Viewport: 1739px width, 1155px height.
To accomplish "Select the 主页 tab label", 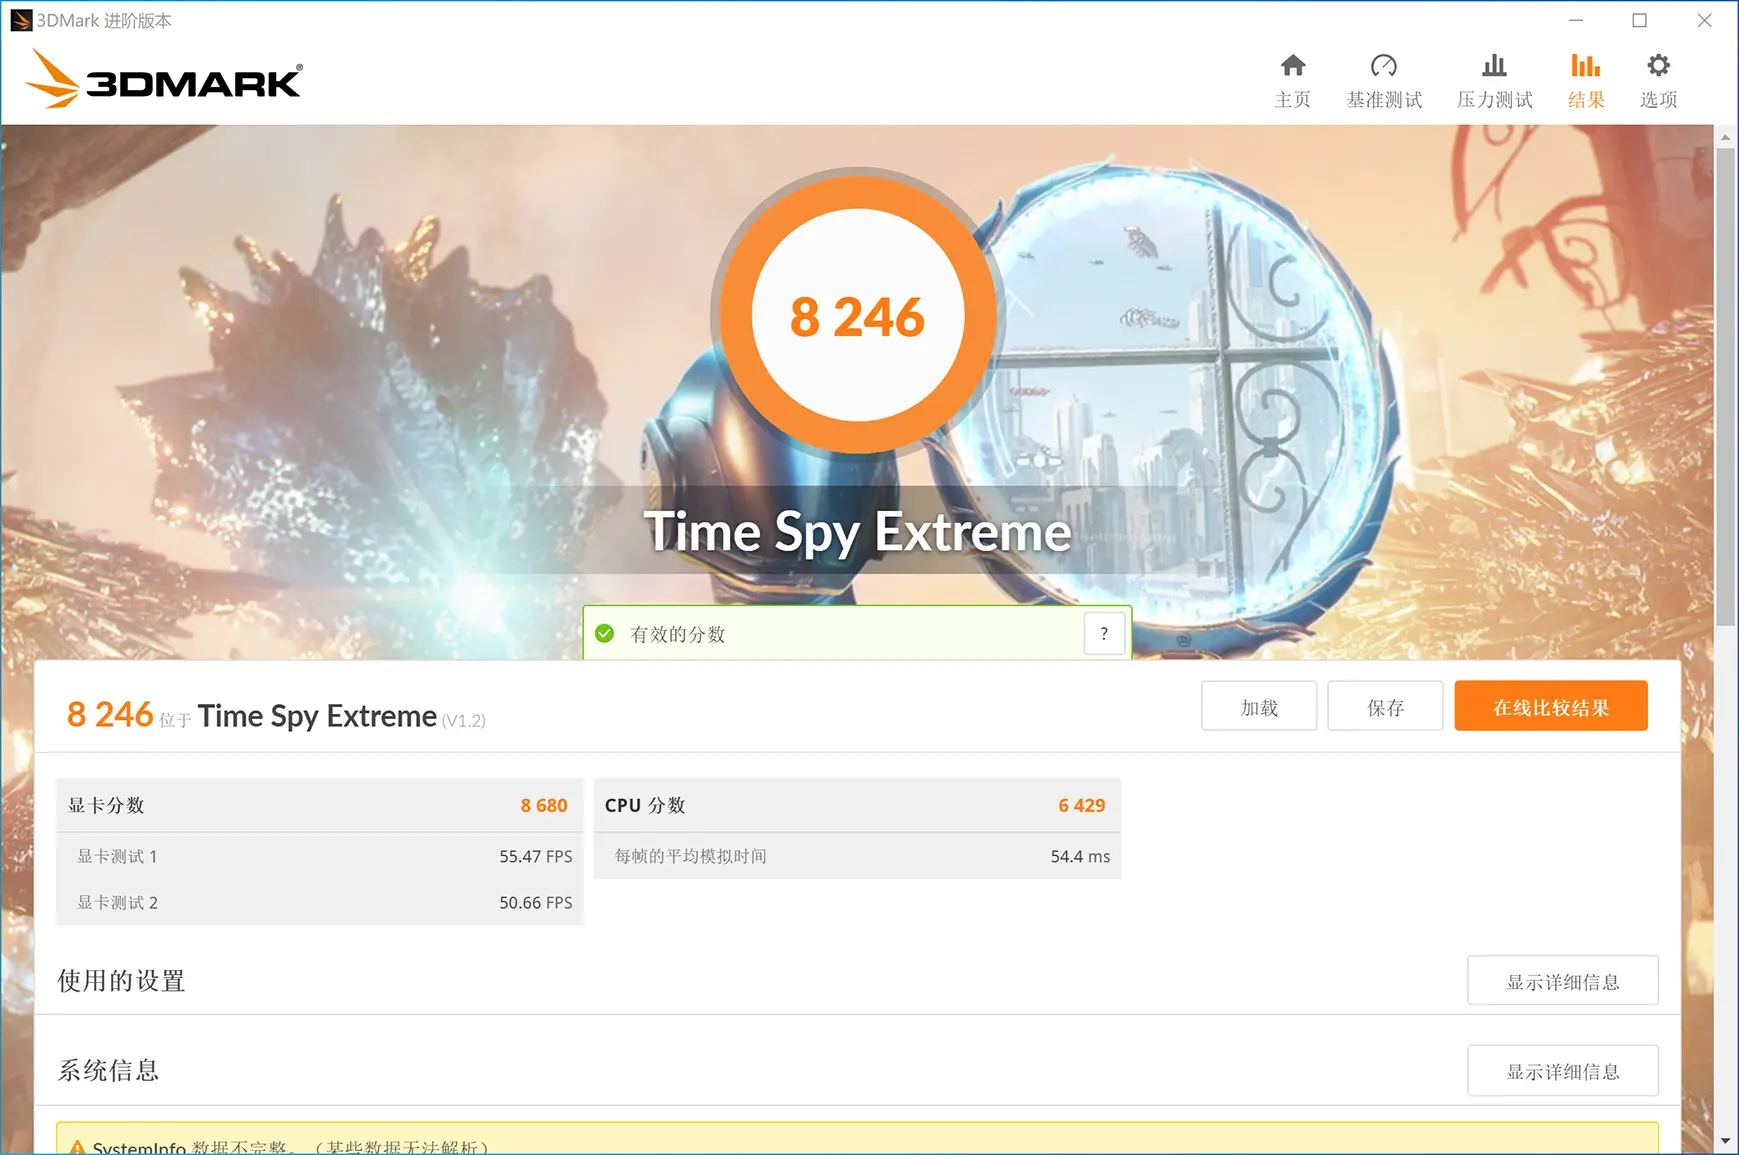I will (1293, 100).
